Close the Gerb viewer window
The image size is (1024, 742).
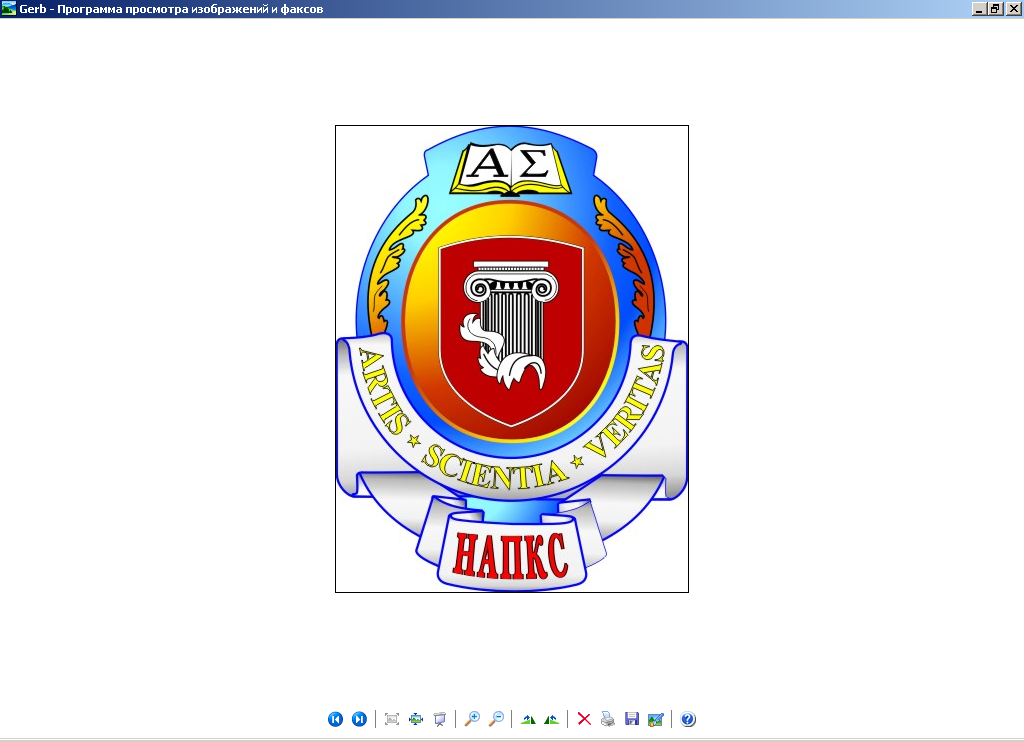point(1014,8)
